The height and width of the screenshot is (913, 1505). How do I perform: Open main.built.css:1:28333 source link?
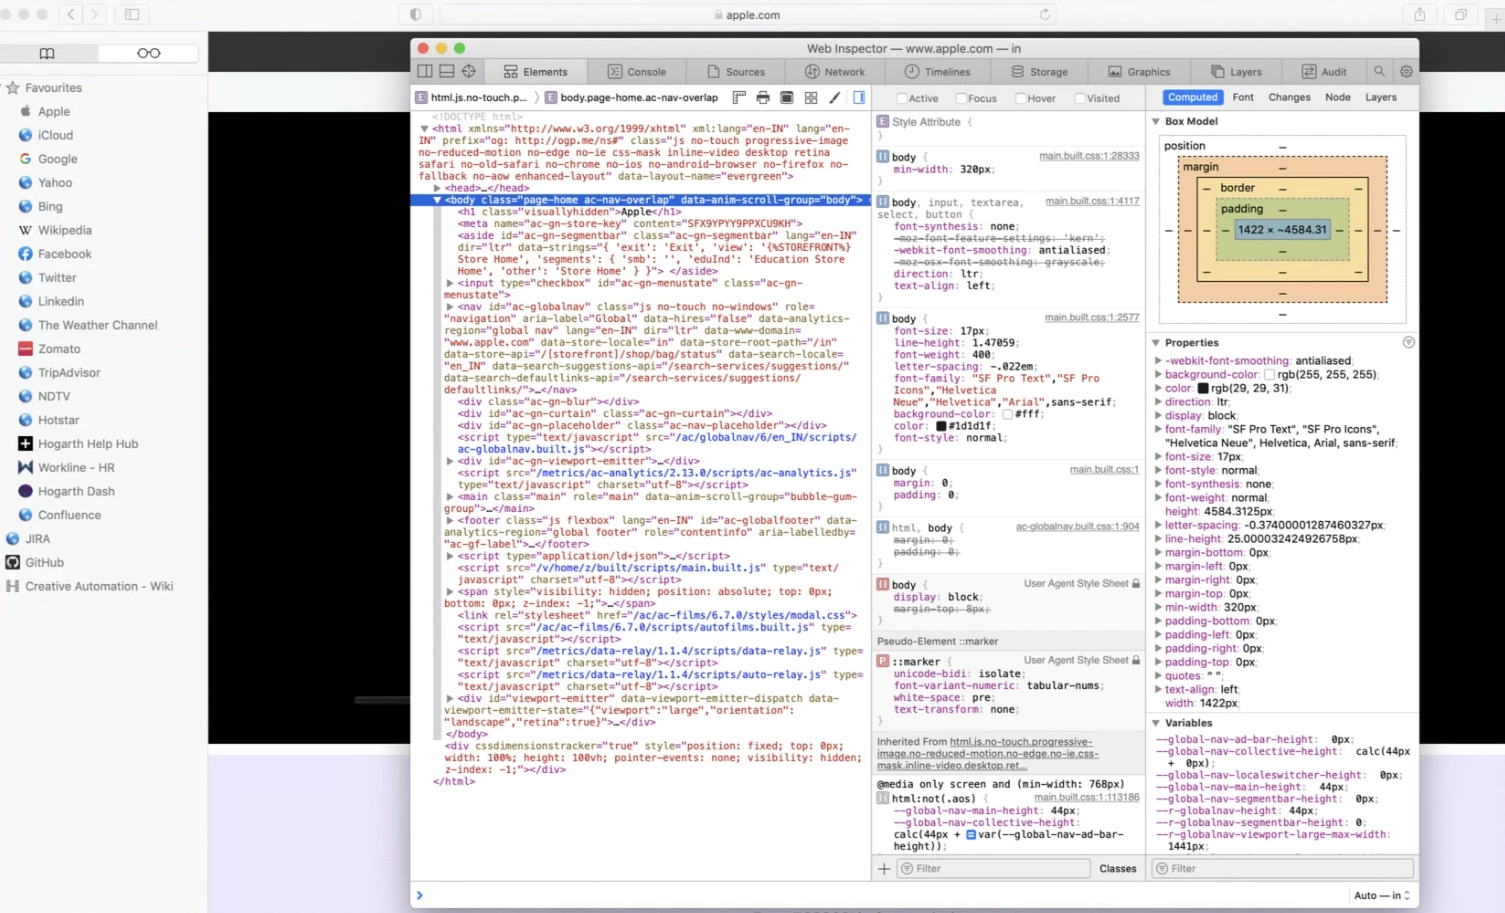(1089, 156)
